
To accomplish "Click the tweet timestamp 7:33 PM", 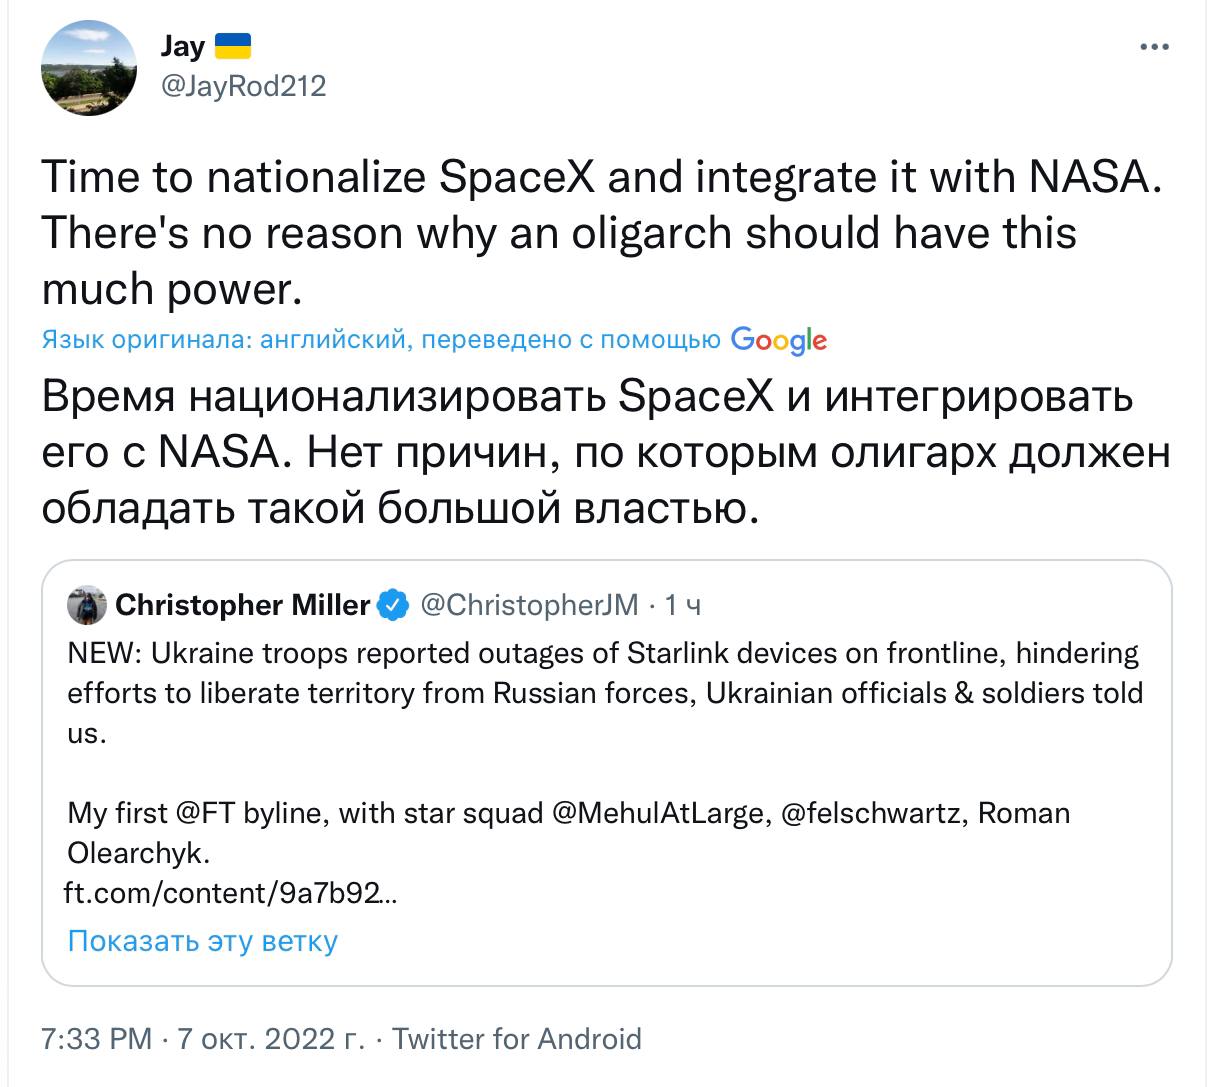I will pos(97,1039).
